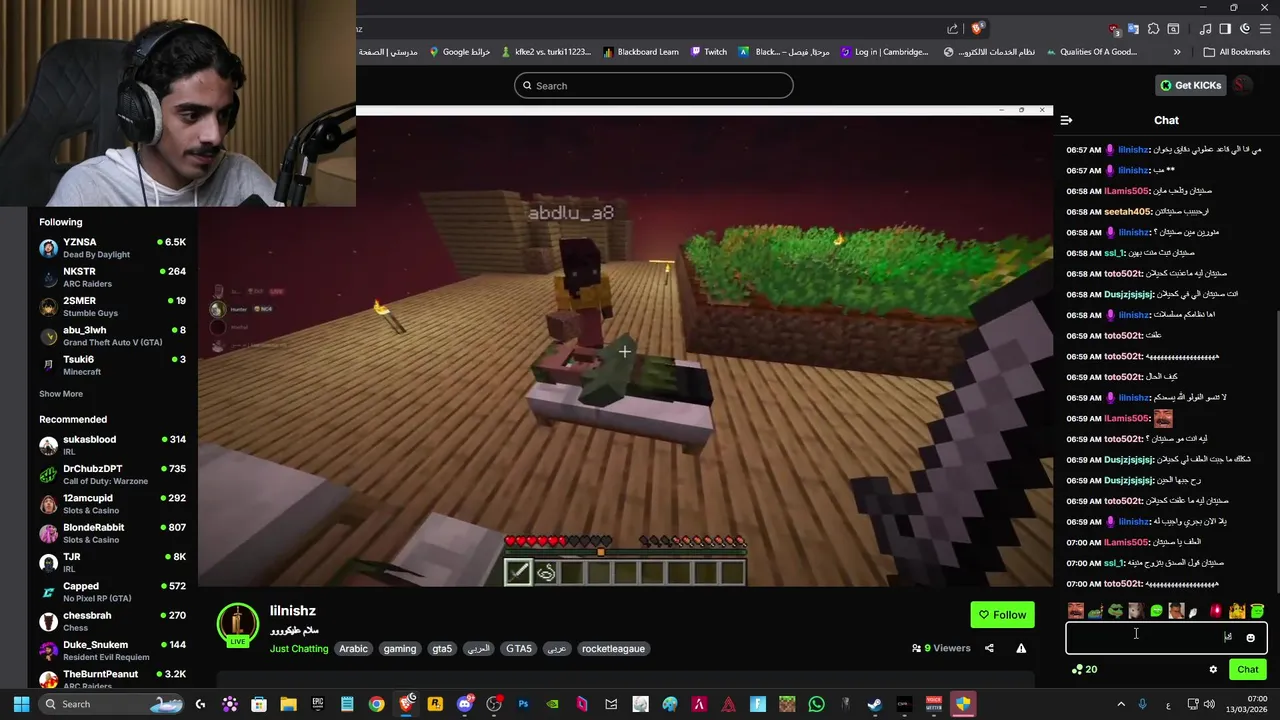
Task: Select the sunglasses Pepe emote
Action: [1115, 611]
